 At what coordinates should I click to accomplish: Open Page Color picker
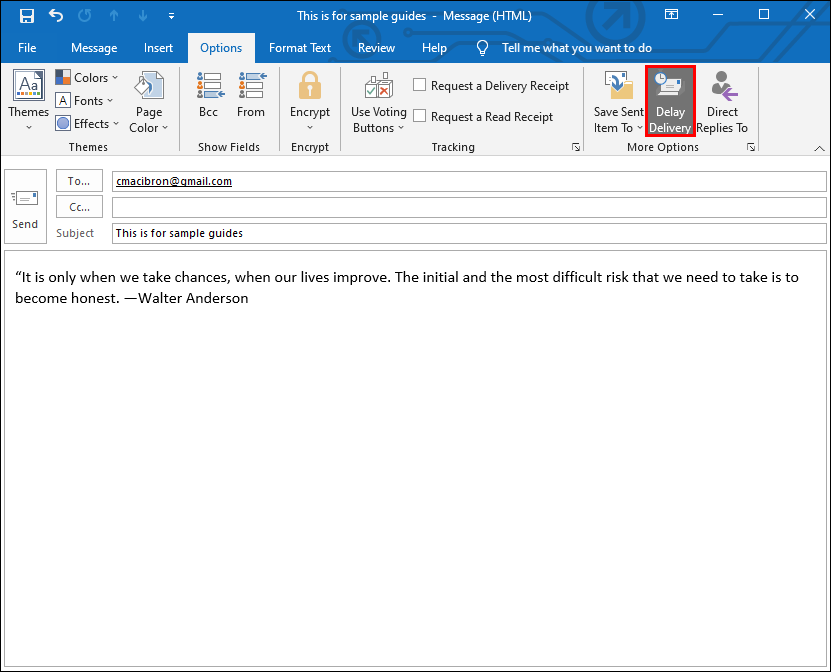tap(149, 102)
